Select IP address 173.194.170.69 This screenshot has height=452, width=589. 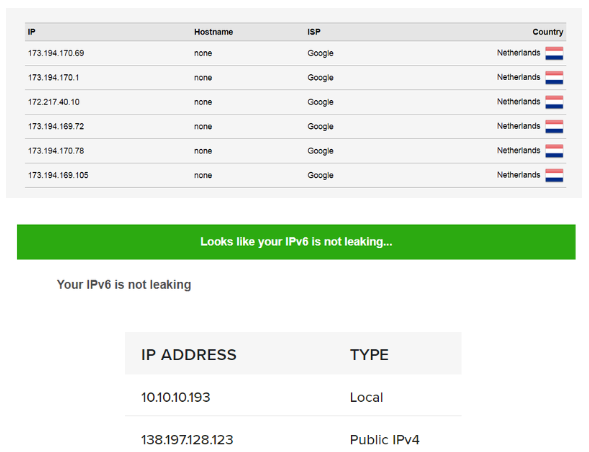56,53
